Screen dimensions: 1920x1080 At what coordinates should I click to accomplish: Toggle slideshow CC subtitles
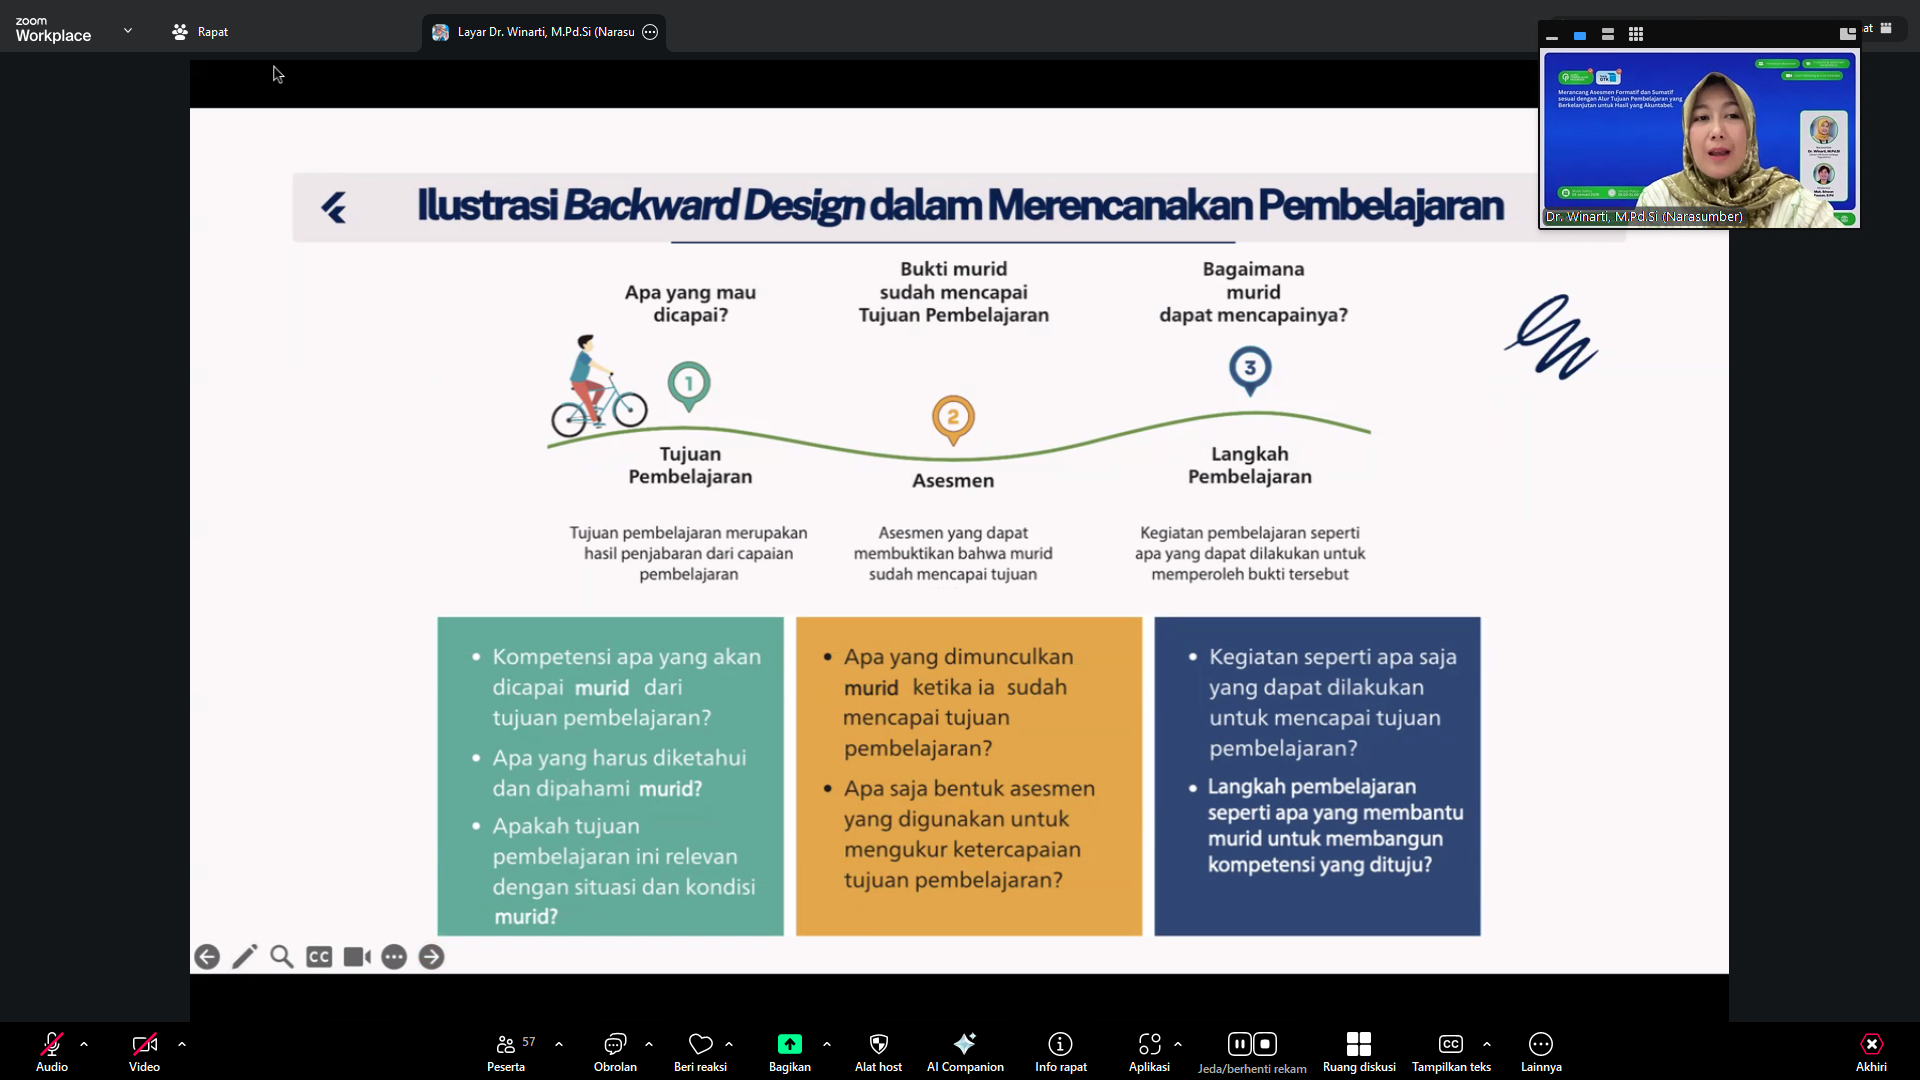pos(319,957)
